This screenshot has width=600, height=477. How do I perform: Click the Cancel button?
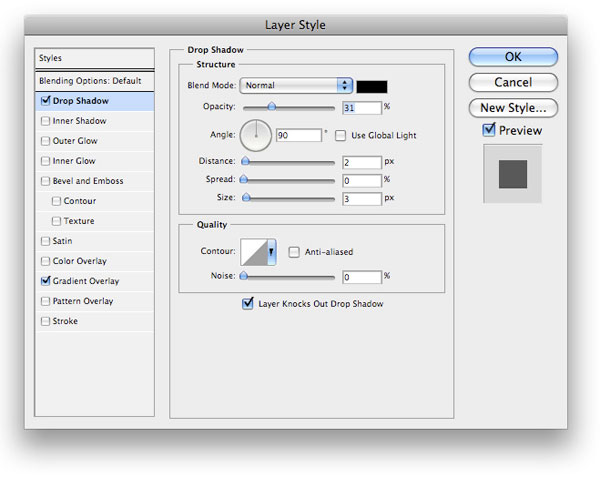(513, 82)
